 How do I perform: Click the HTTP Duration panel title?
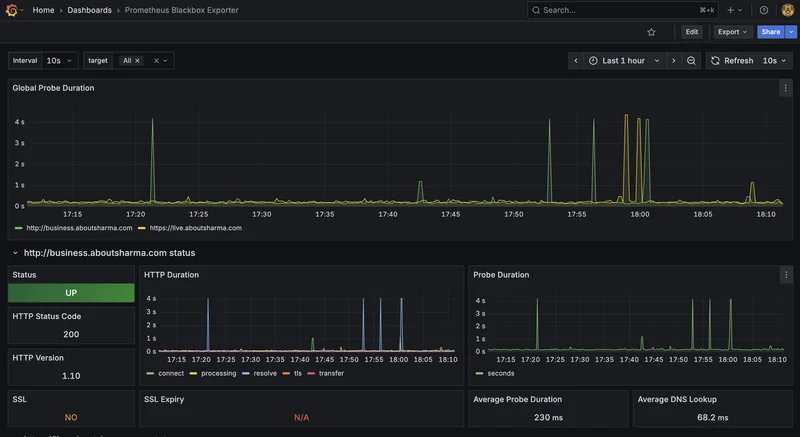tap(171, 275)
